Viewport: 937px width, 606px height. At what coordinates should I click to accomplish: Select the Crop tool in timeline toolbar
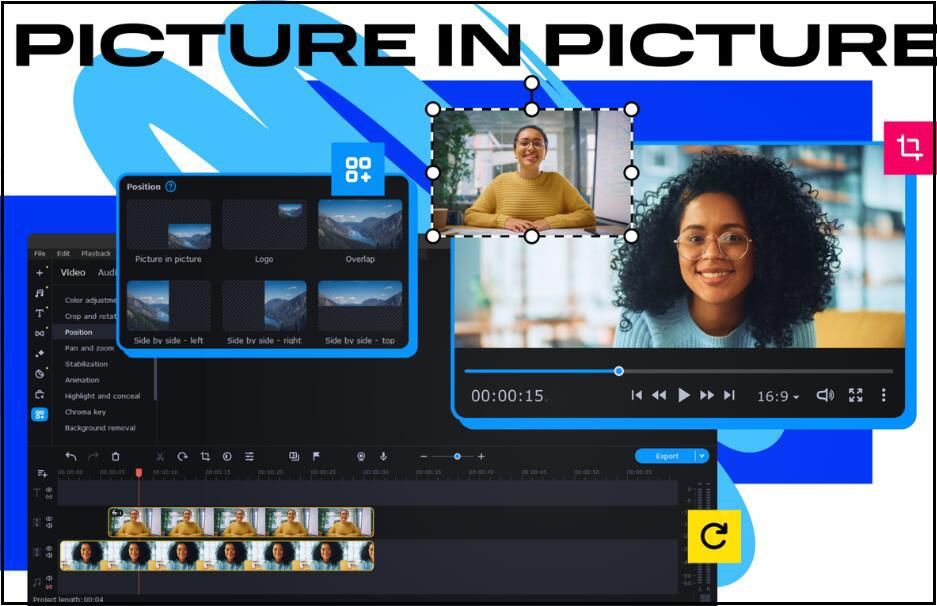click(205, 456)
